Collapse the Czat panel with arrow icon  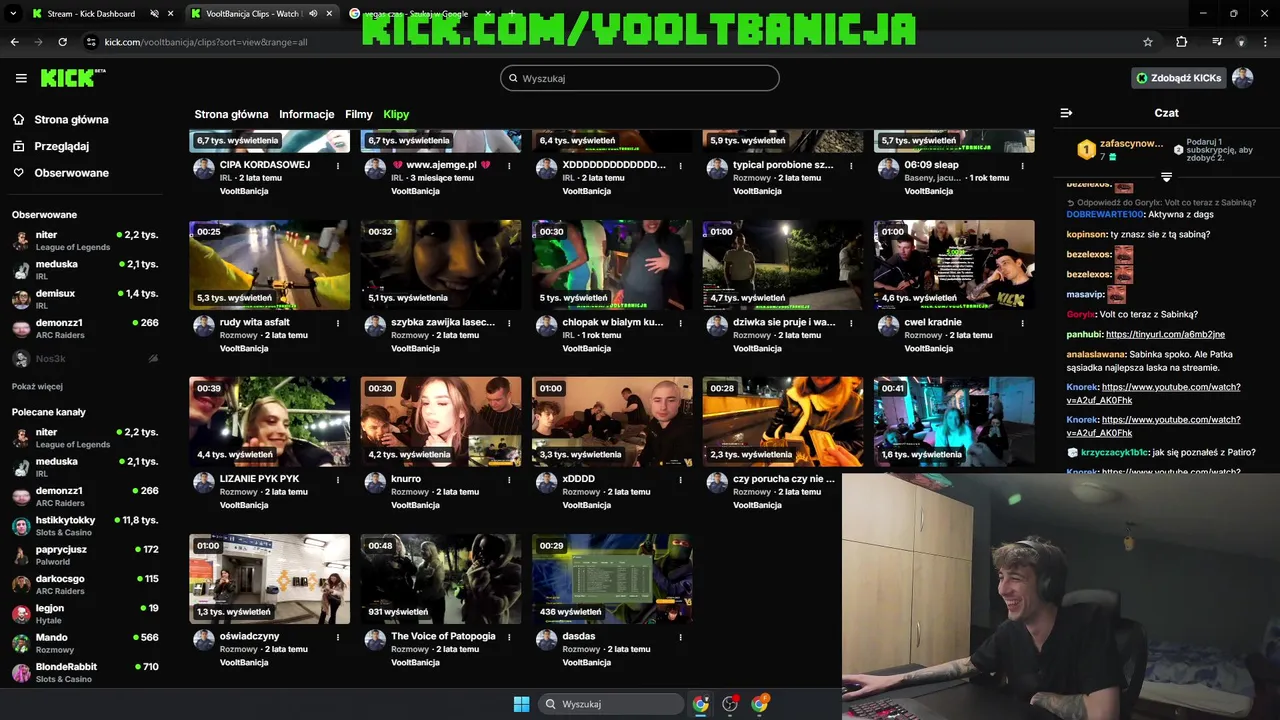click(x=1066, y=113)
